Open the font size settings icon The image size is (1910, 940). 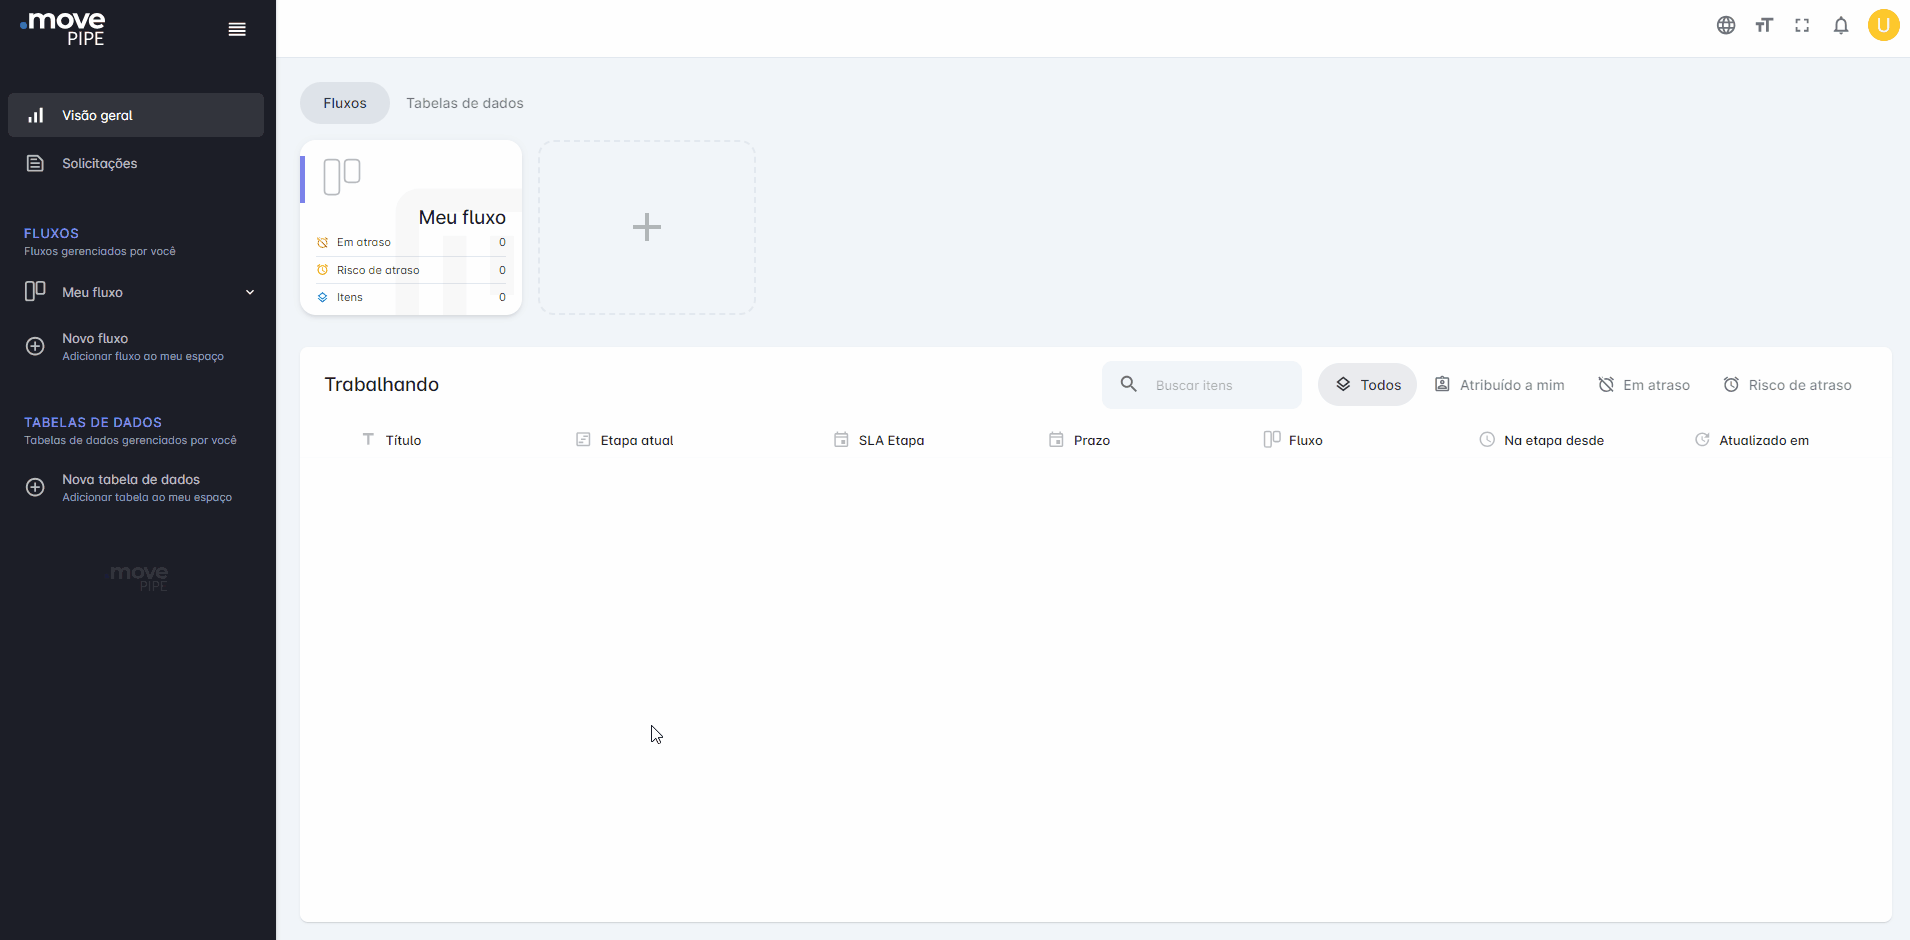click(x=1764, y=26)
